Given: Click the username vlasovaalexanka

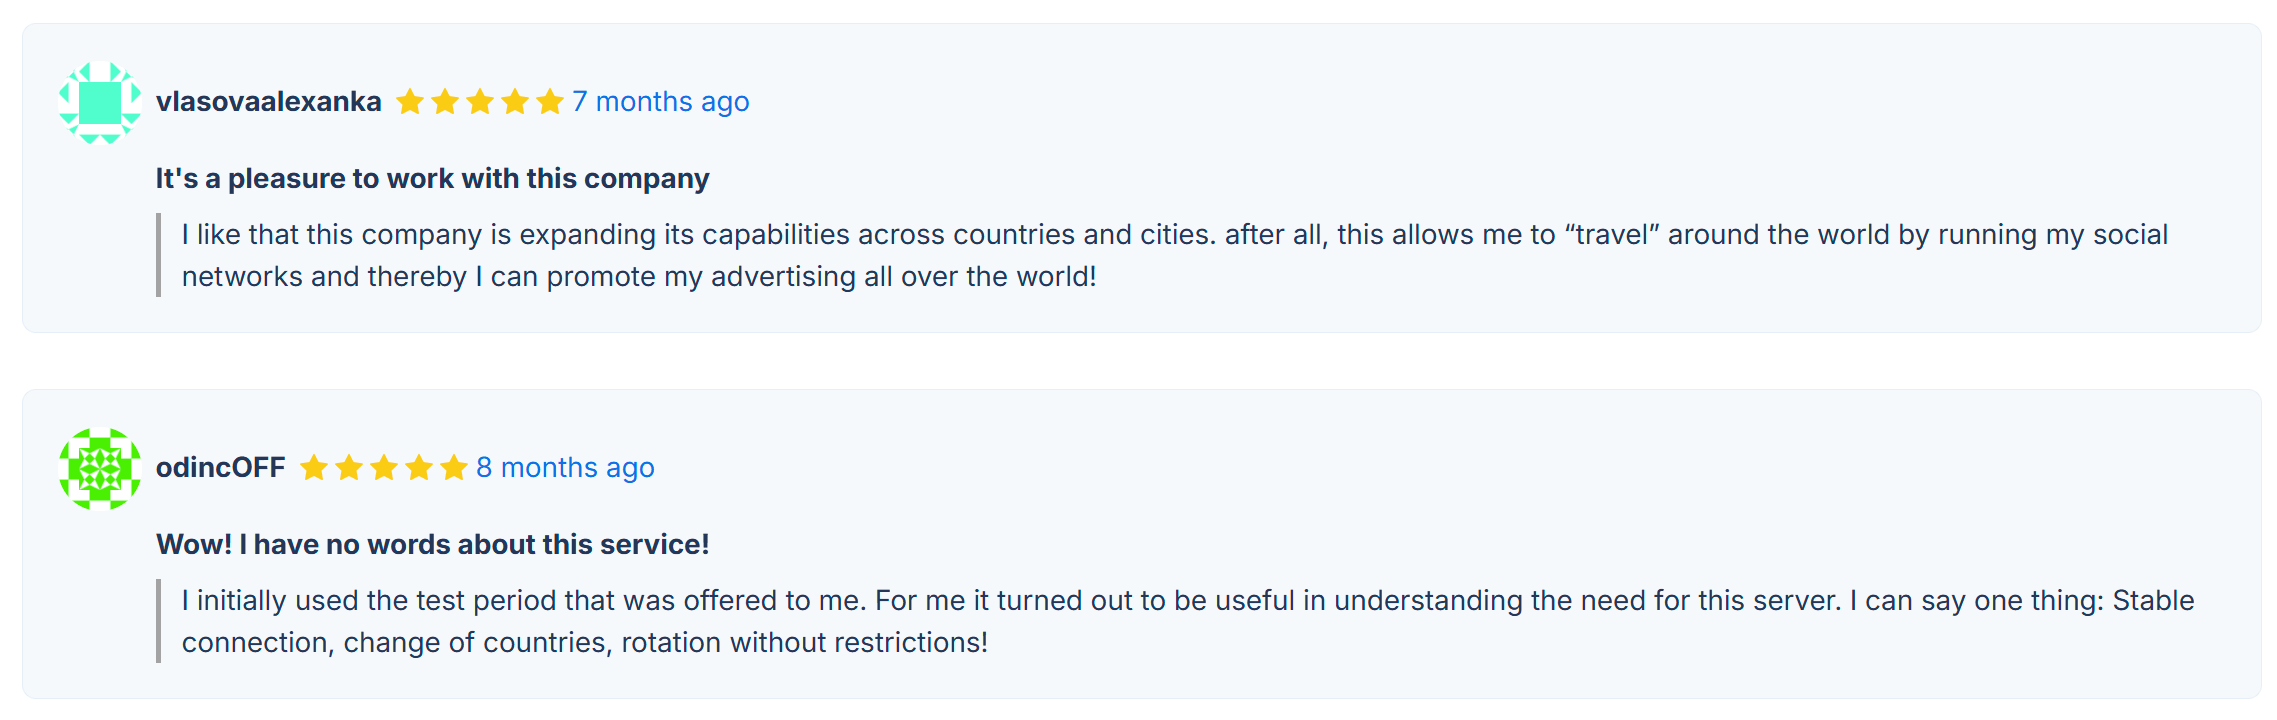Looking at the screenshot, I should point(268,102).
